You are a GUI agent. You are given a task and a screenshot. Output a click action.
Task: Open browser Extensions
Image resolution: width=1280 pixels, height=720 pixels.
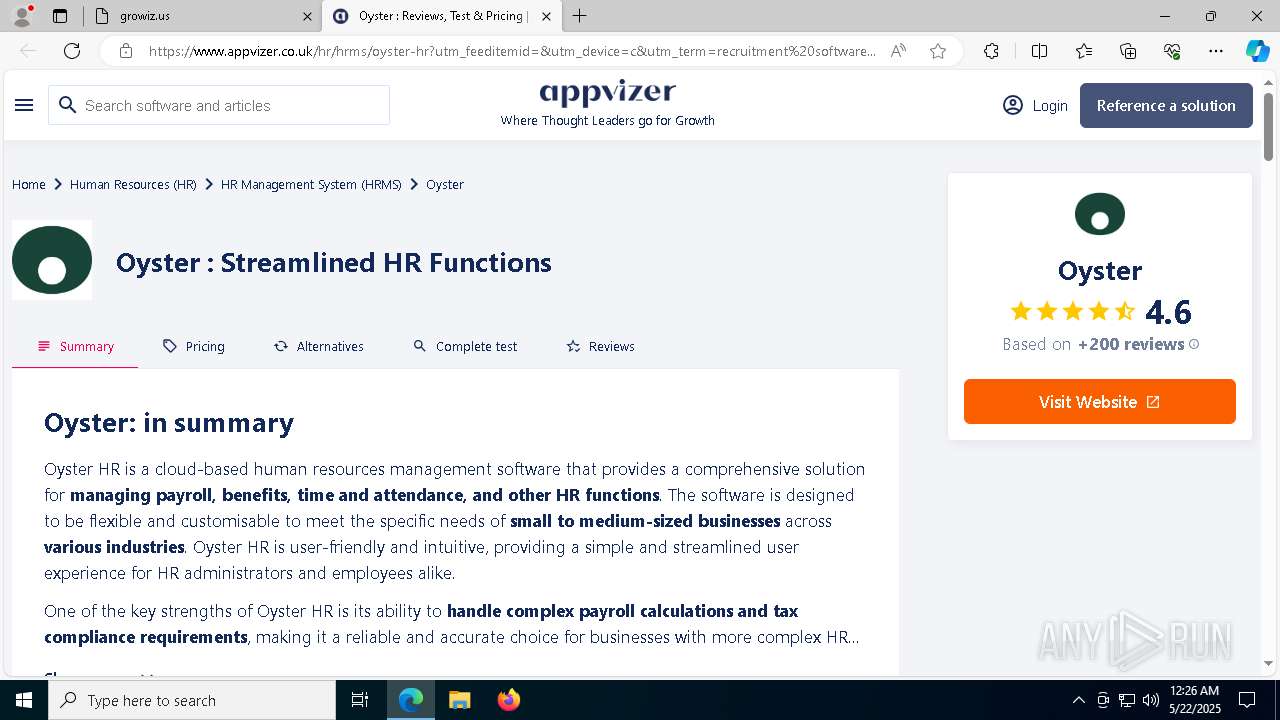coord(991,51)
